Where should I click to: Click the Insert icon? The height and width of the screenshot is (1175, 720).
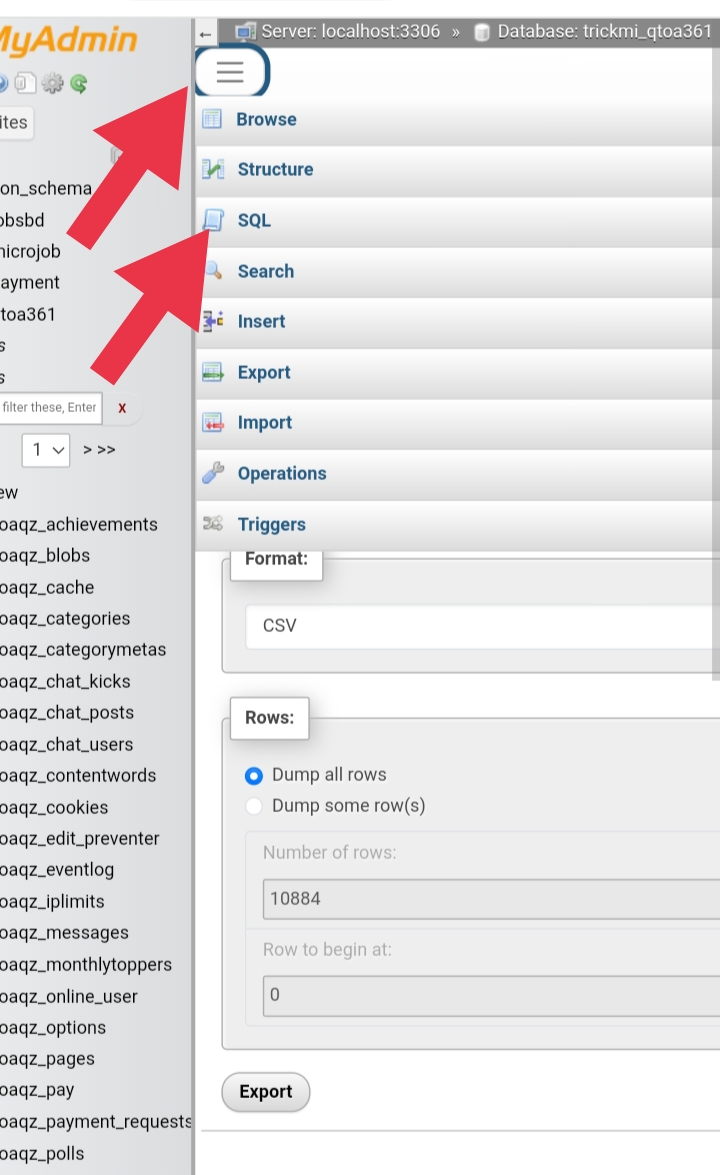point(213,321)
